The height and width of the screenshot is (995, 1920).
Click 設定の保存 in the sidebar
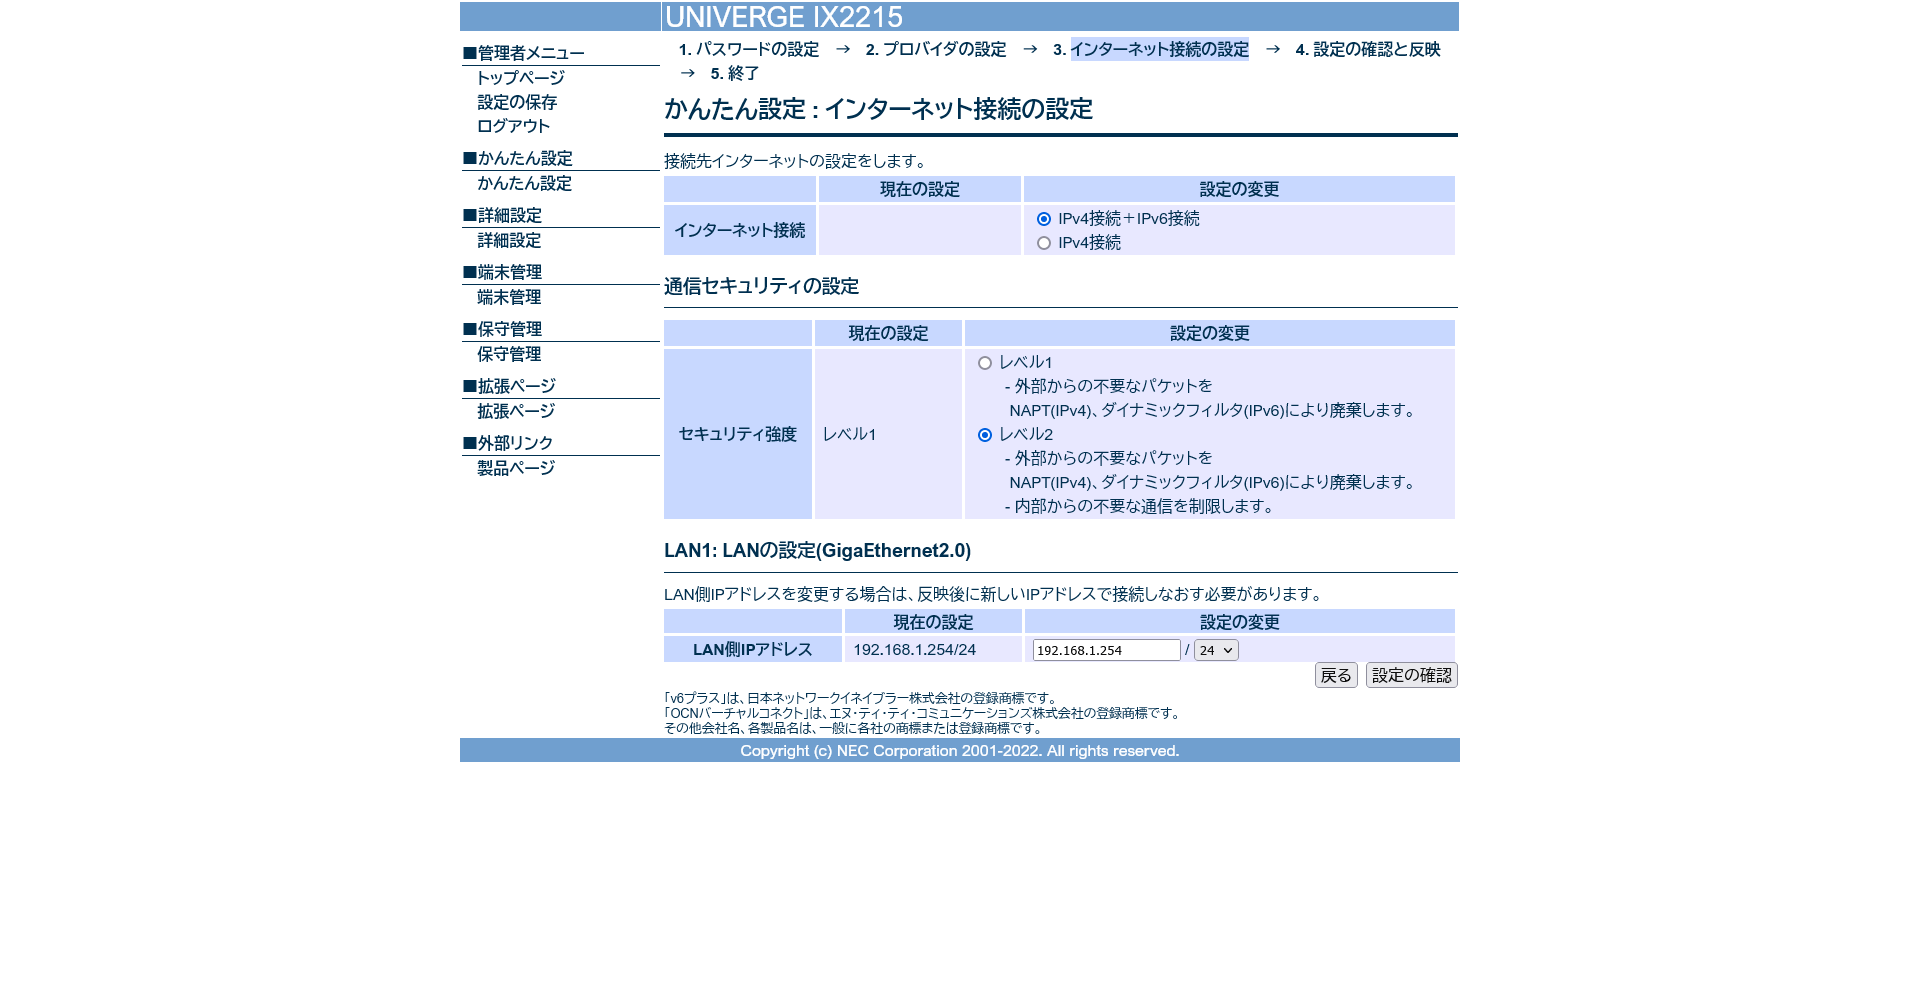pos(517,102)
